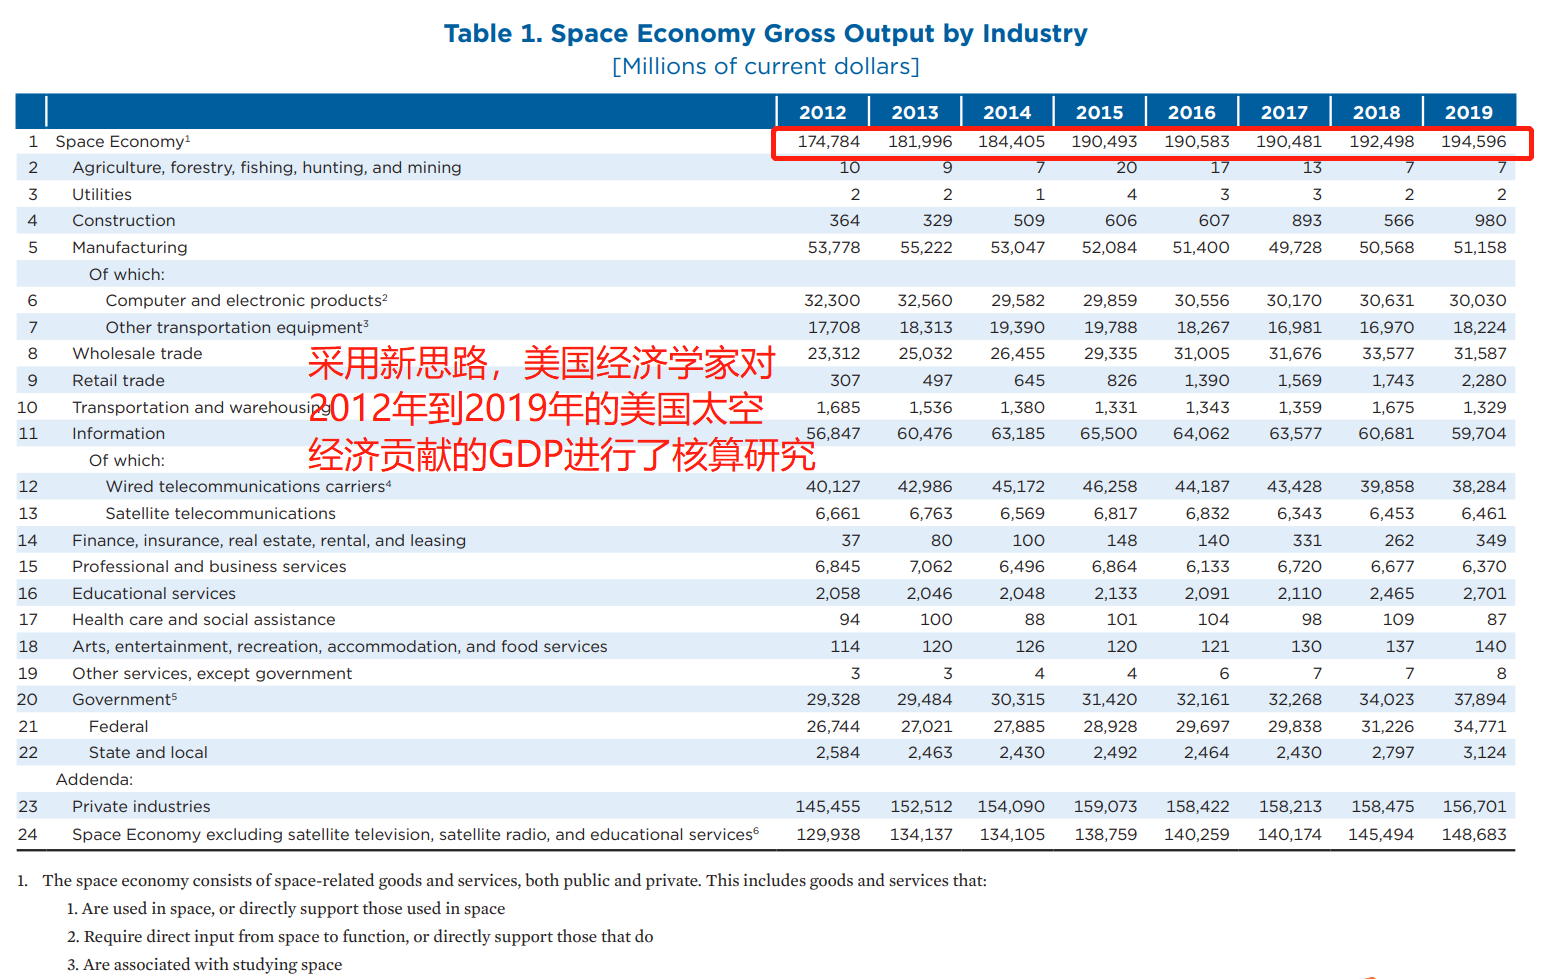Click the Space Economy 2015 value 190,493
The height and width of the screenshot is (979, 1558).
(1104, 141)
